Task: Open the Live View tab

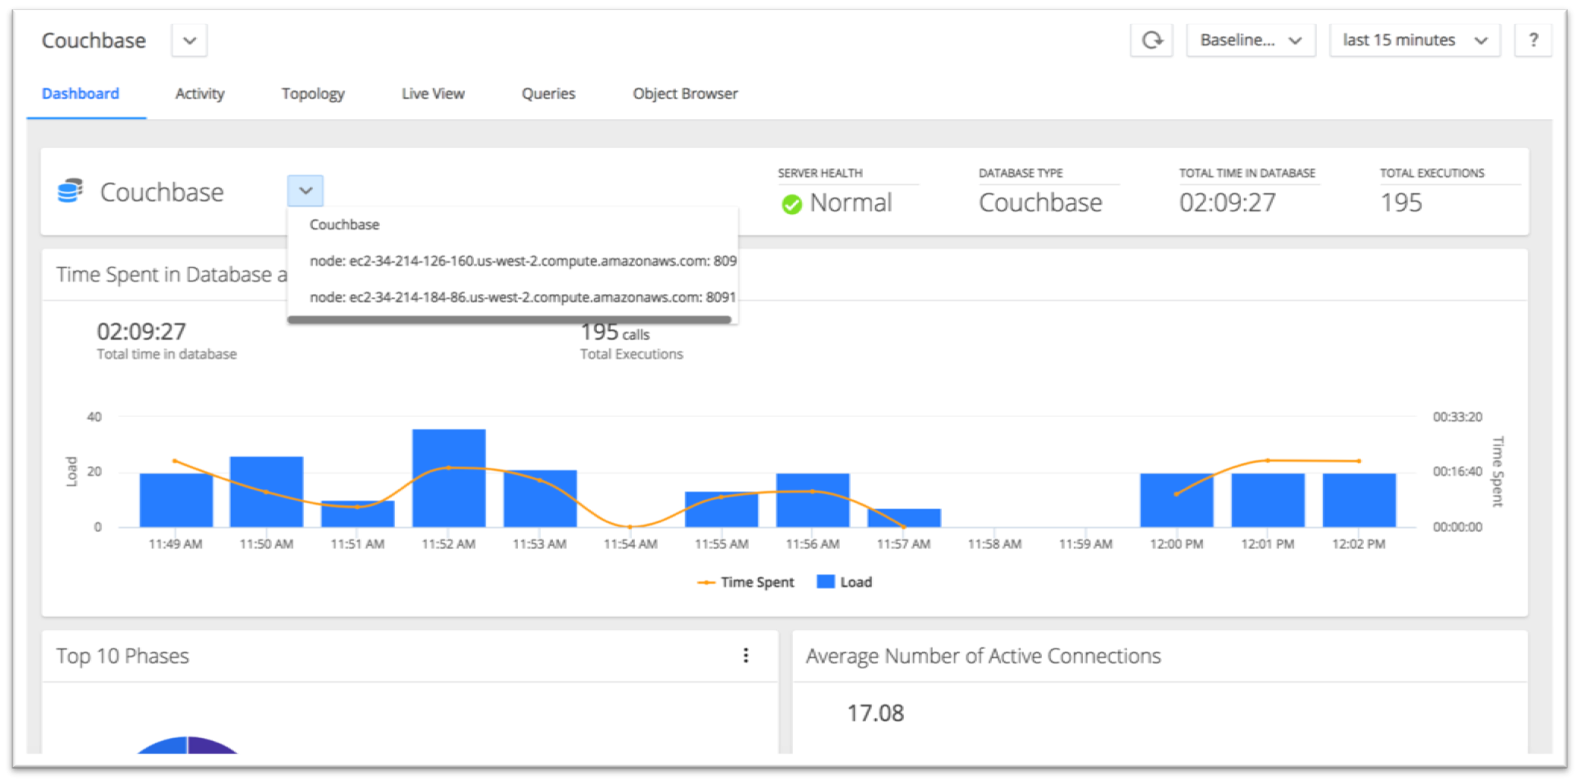Action: pyautogui.click(x=433, y=93)
